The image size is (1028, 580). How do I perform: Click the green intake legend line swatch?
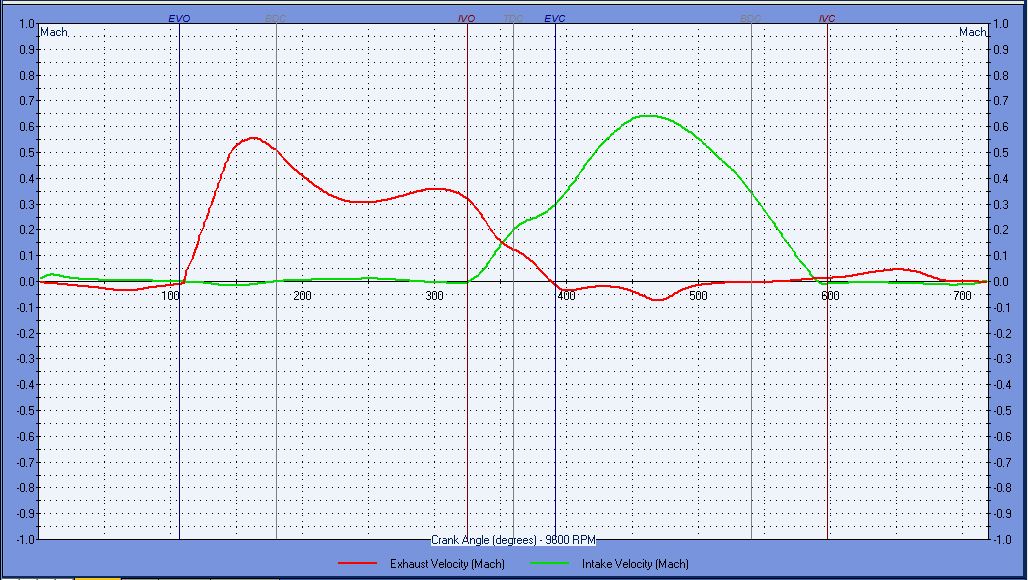click(550, 564)
